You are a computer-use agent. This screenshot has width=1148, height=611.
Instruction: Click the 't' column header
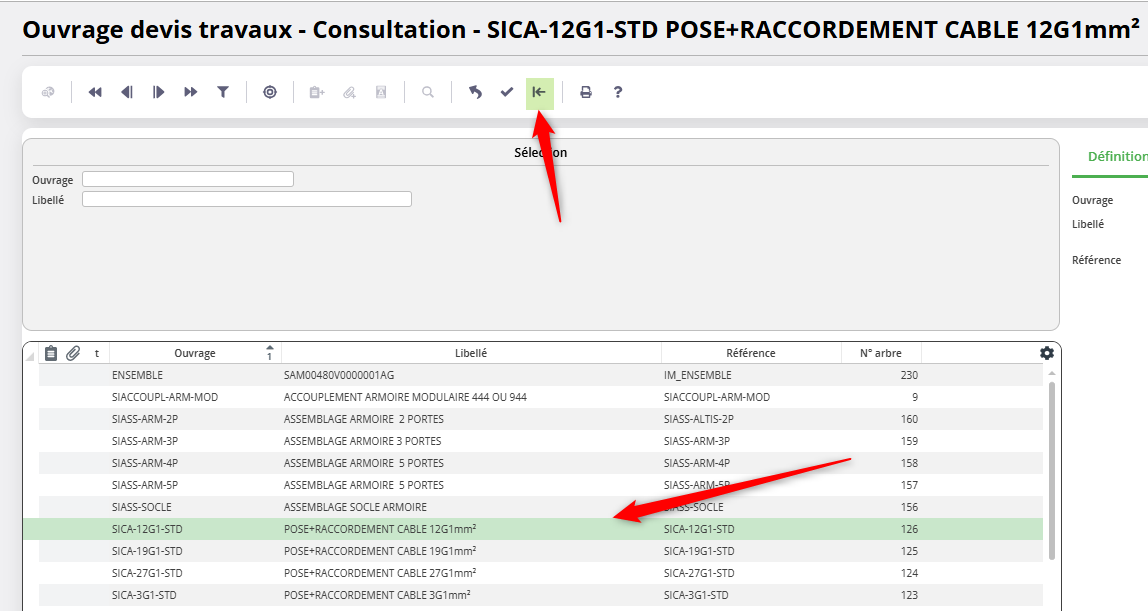(97, 353)
